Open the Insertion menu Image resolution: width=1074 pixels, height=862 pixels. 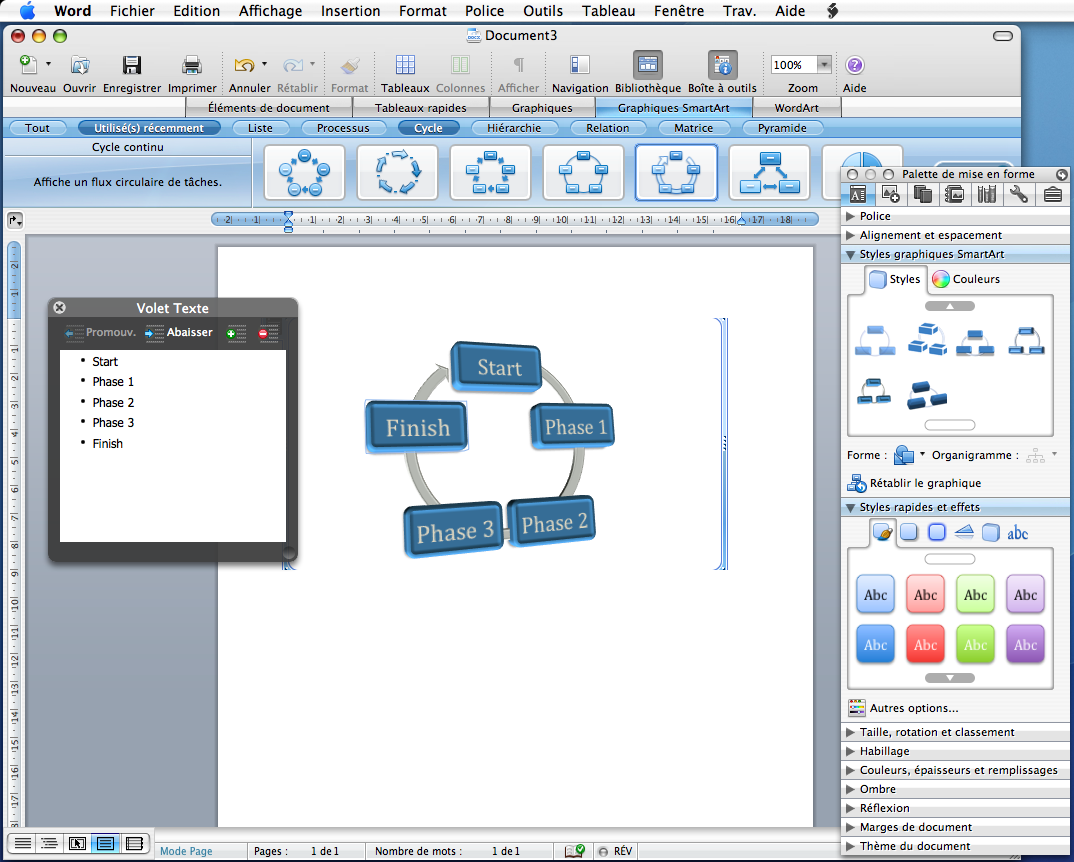click(x=350, y=11)
